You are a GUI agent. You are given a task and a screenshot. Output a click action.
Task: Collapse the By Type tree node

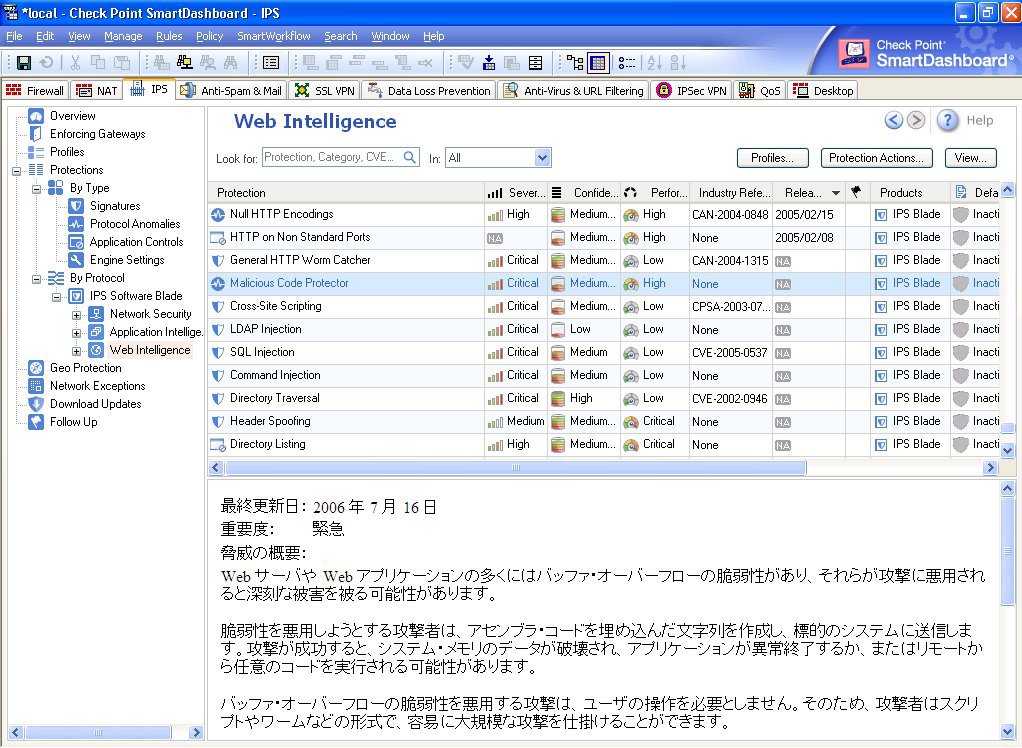click(x=36, y=190)
